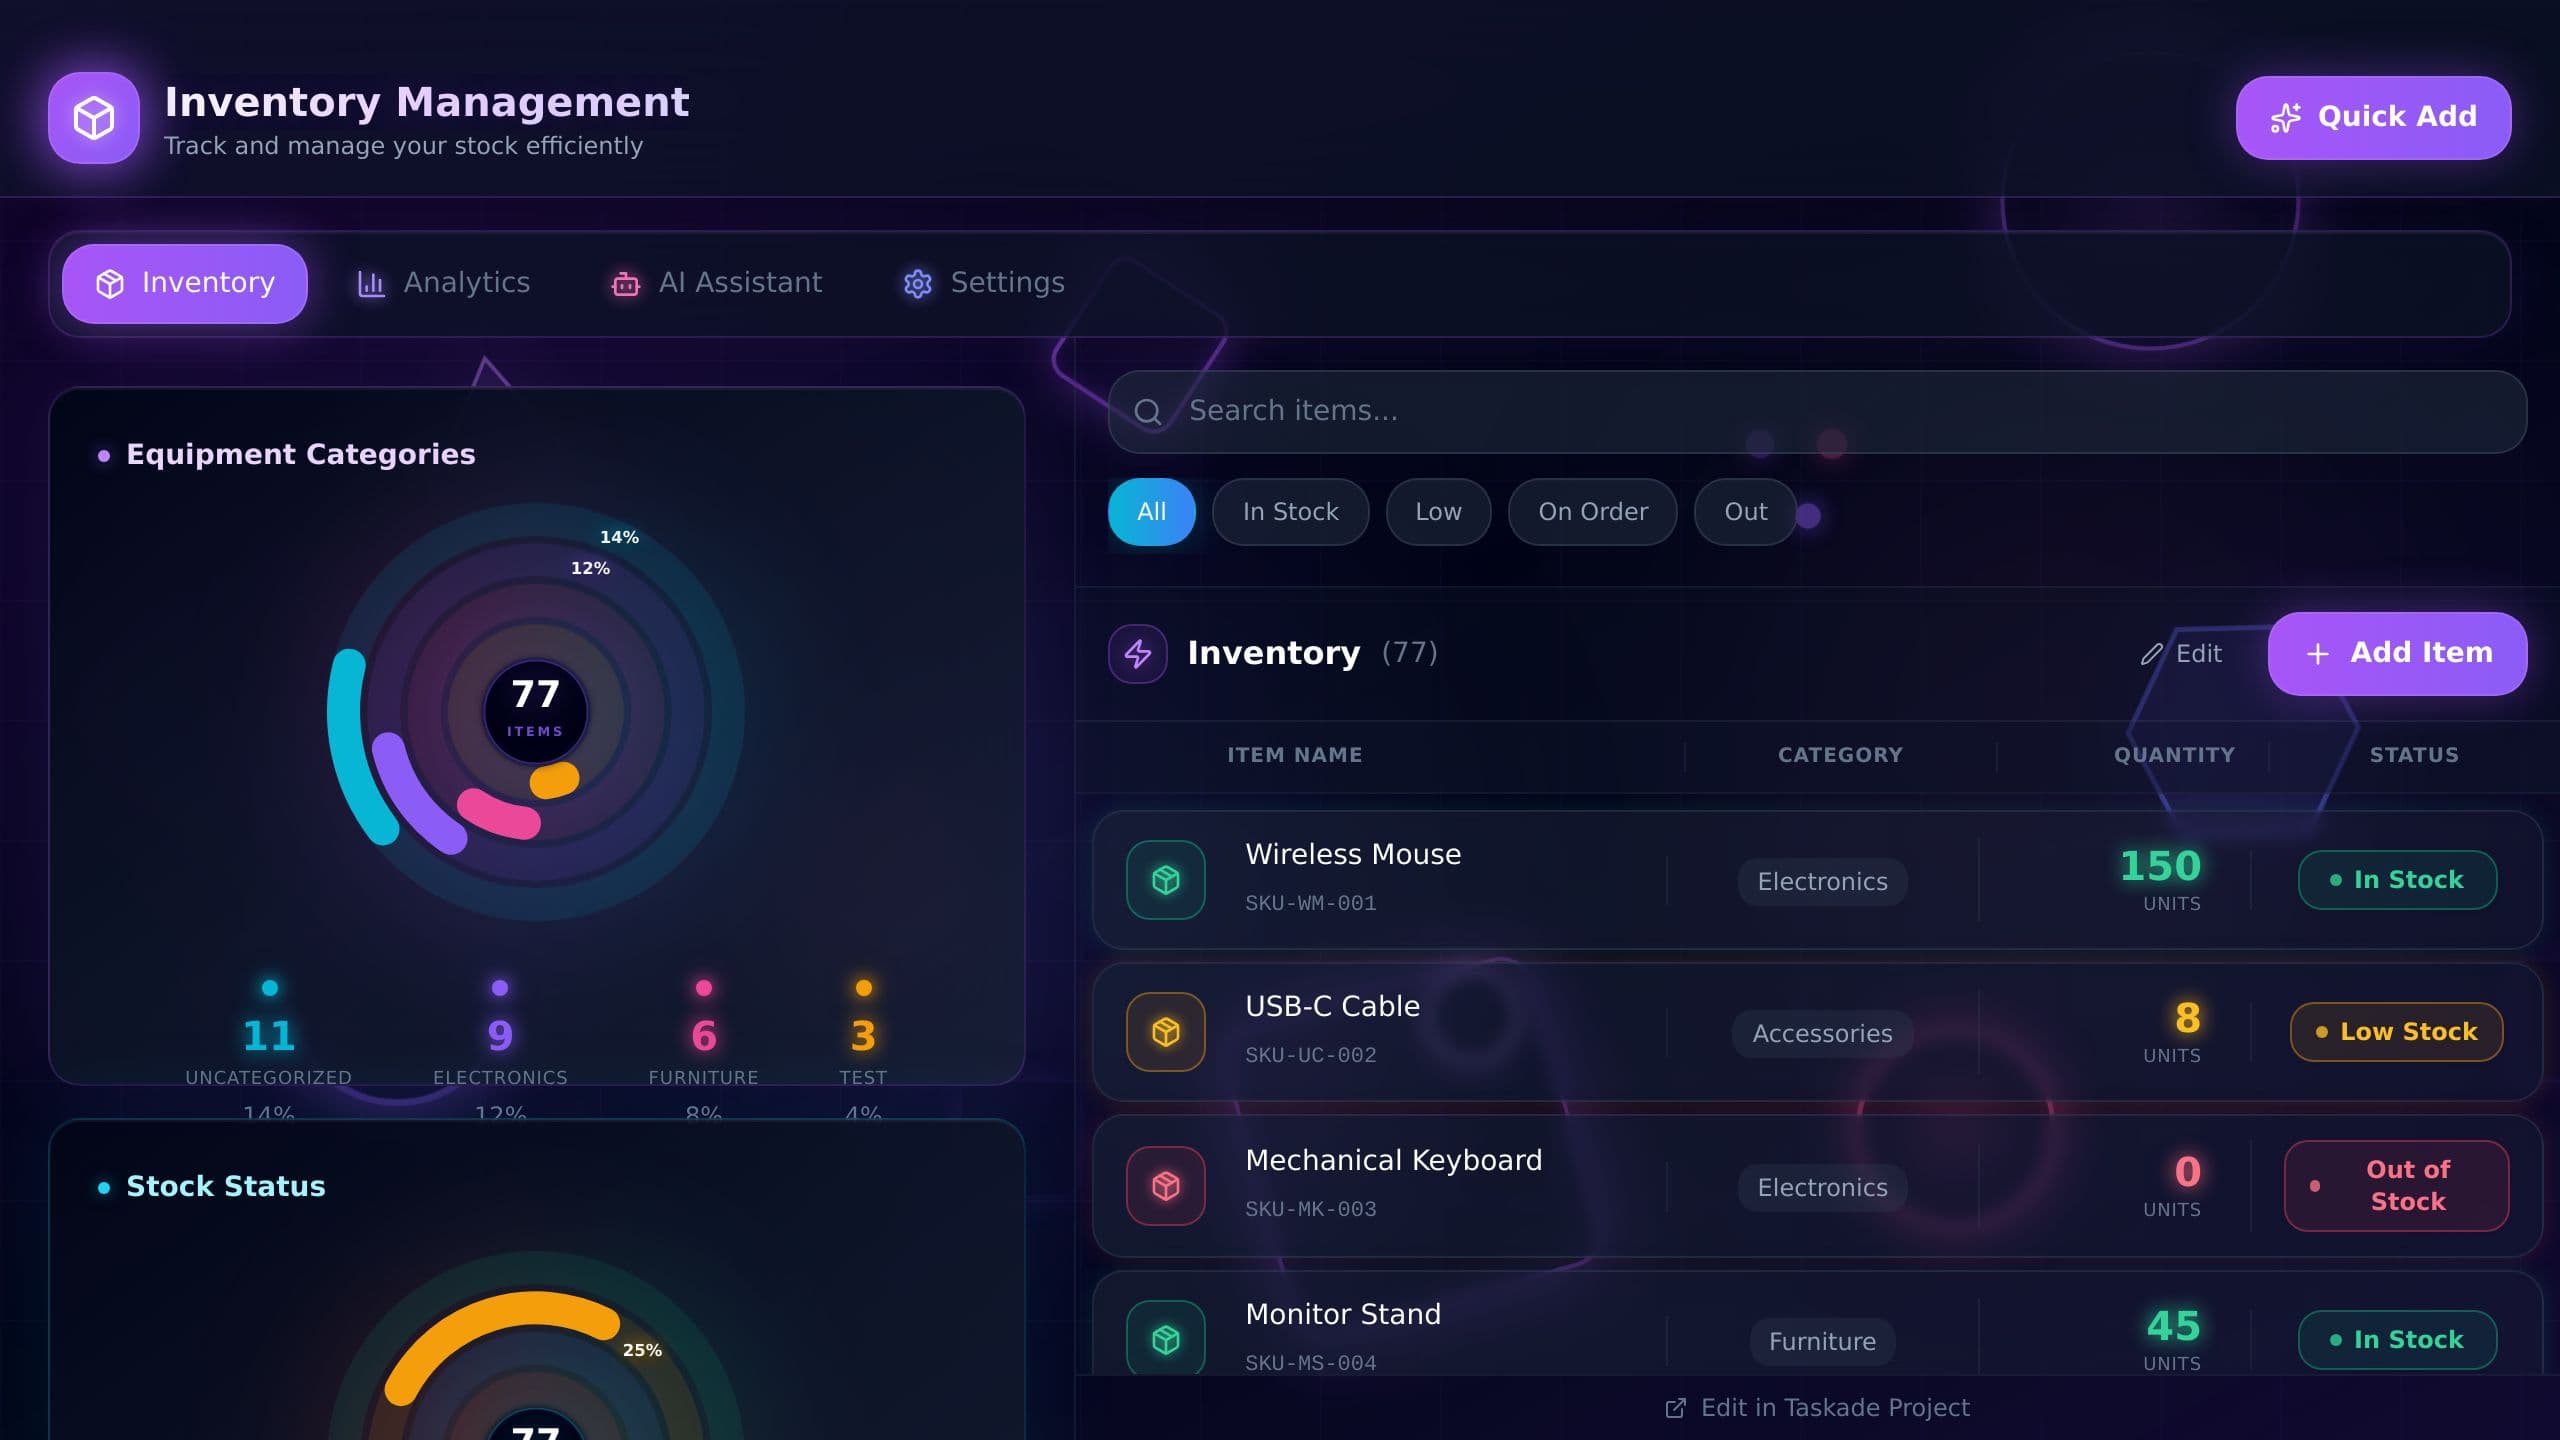Image resolution: width=2560 pixels, height=1440 pixels.
Task: Click the Add Item button
Action: [2398, 654]
